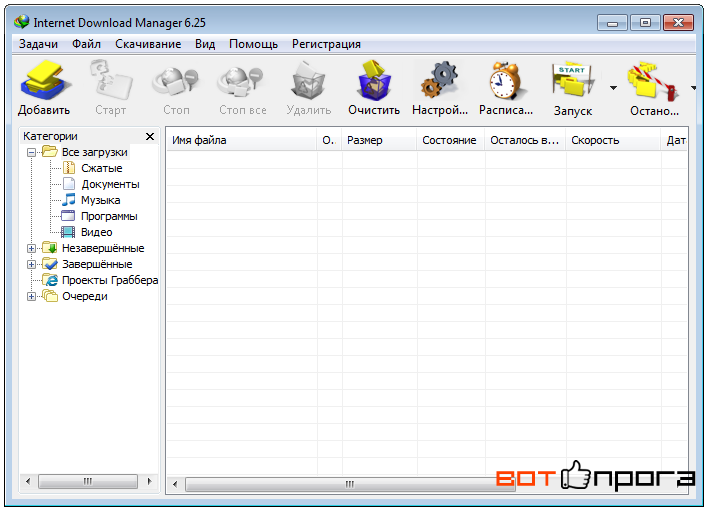The width and height of the screenshot is (708, 511).
Task: Collapse the Все загрузки tree node
Action: [31, 152]
